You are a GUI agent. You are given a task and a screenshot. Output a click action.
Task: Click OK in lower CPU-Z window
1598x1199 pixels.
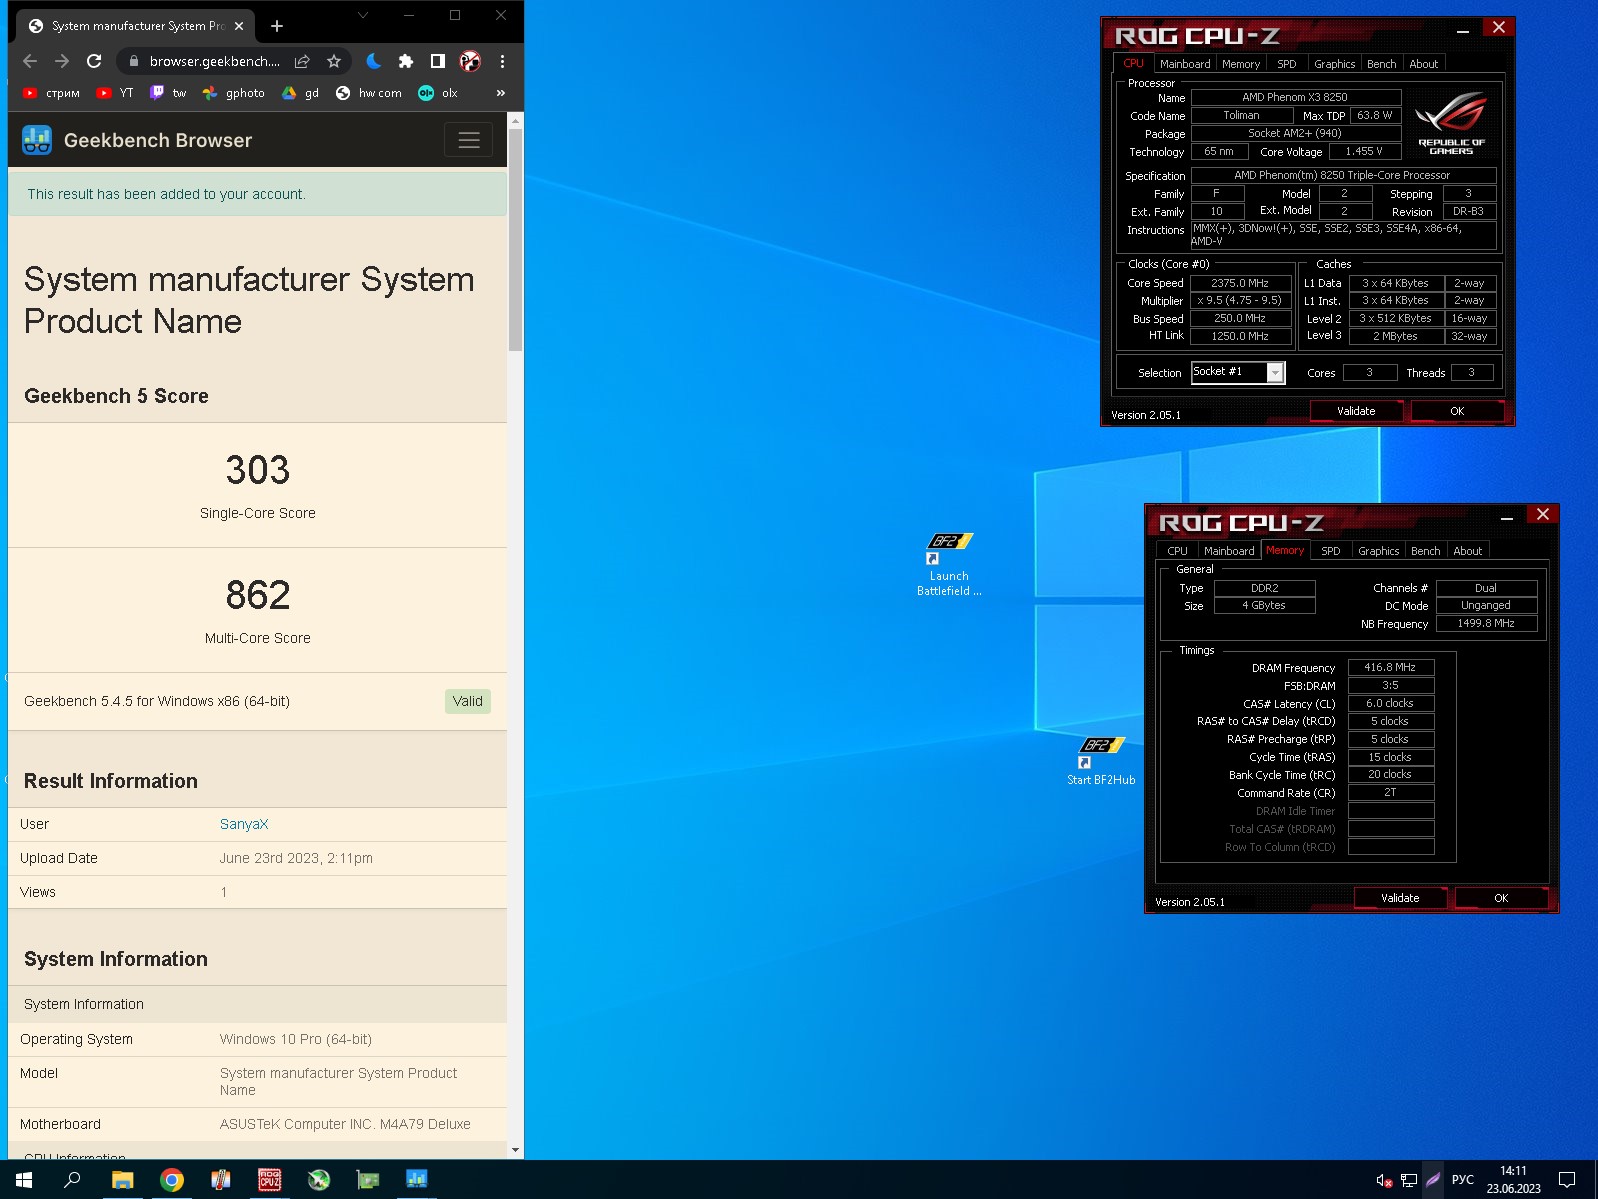pos(1501,898)
